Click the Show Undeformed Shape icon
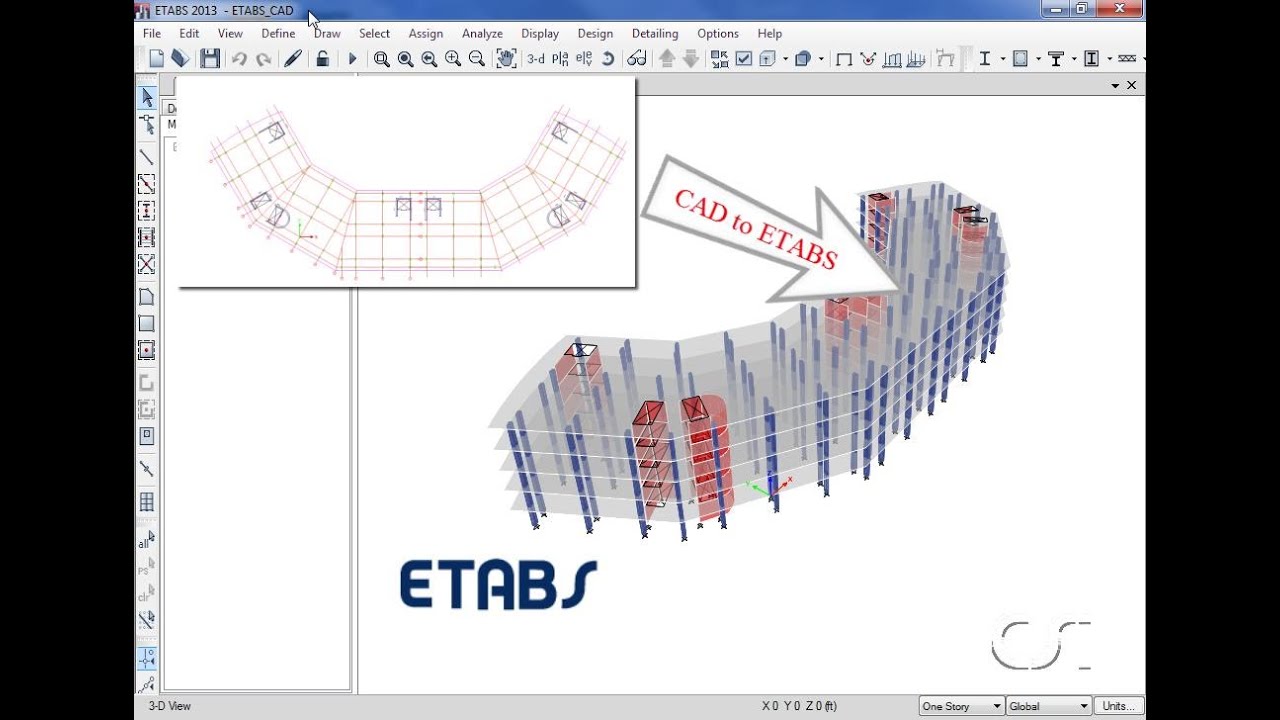1280x720 pixels. click(x=844, y=59)
